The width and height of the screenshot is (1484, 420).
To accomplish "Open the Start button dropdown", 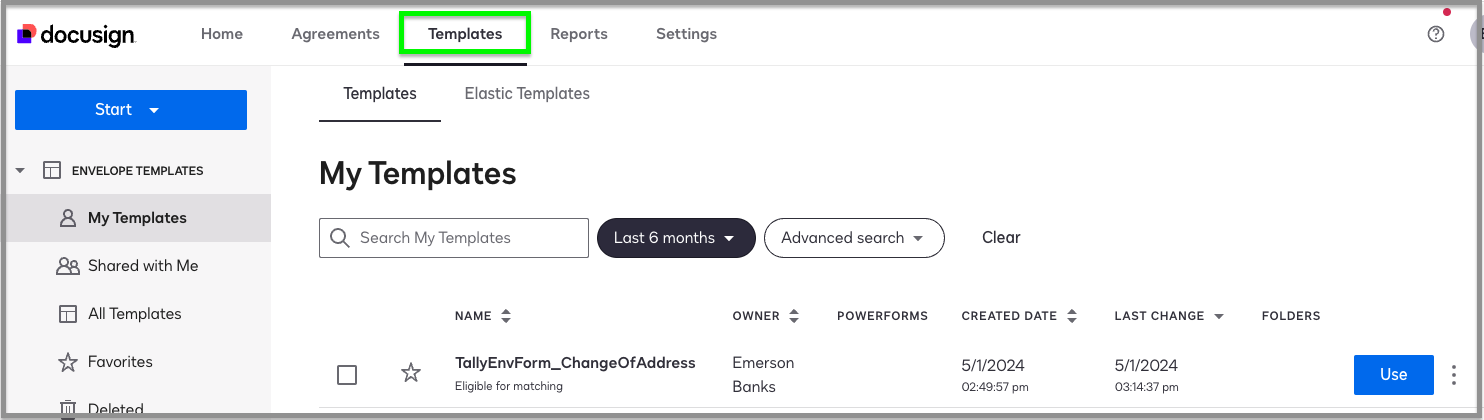I will point(154,110).
